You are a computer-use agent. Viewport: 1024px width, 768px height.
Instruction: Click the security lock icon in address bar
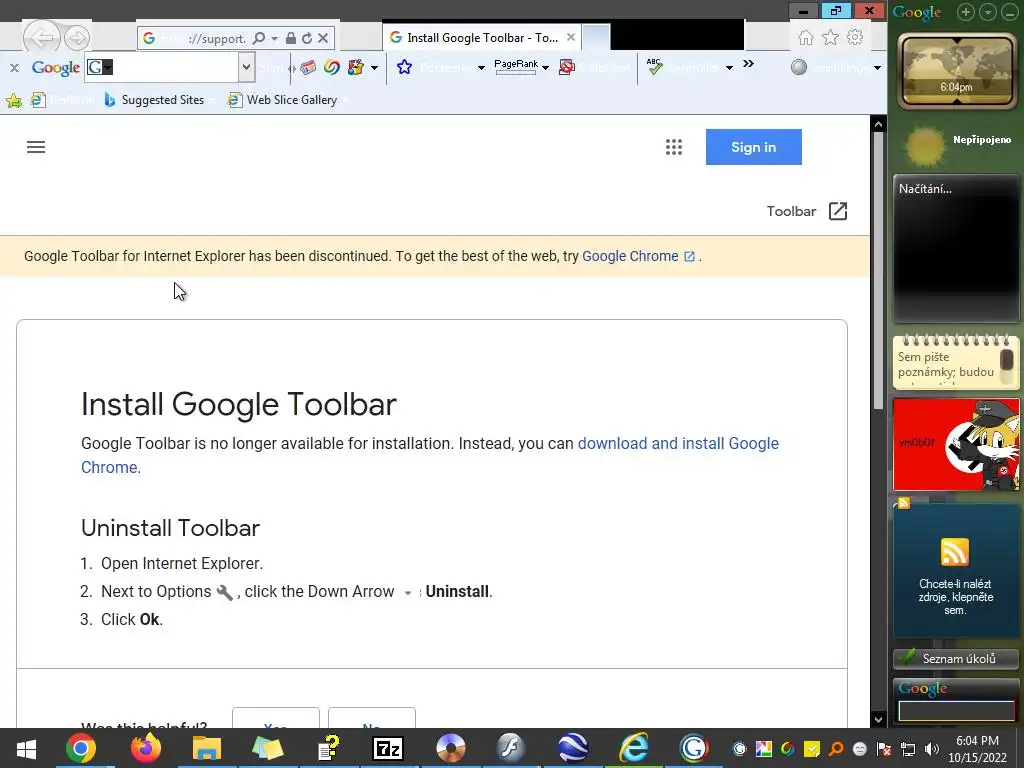coord(291,39)
